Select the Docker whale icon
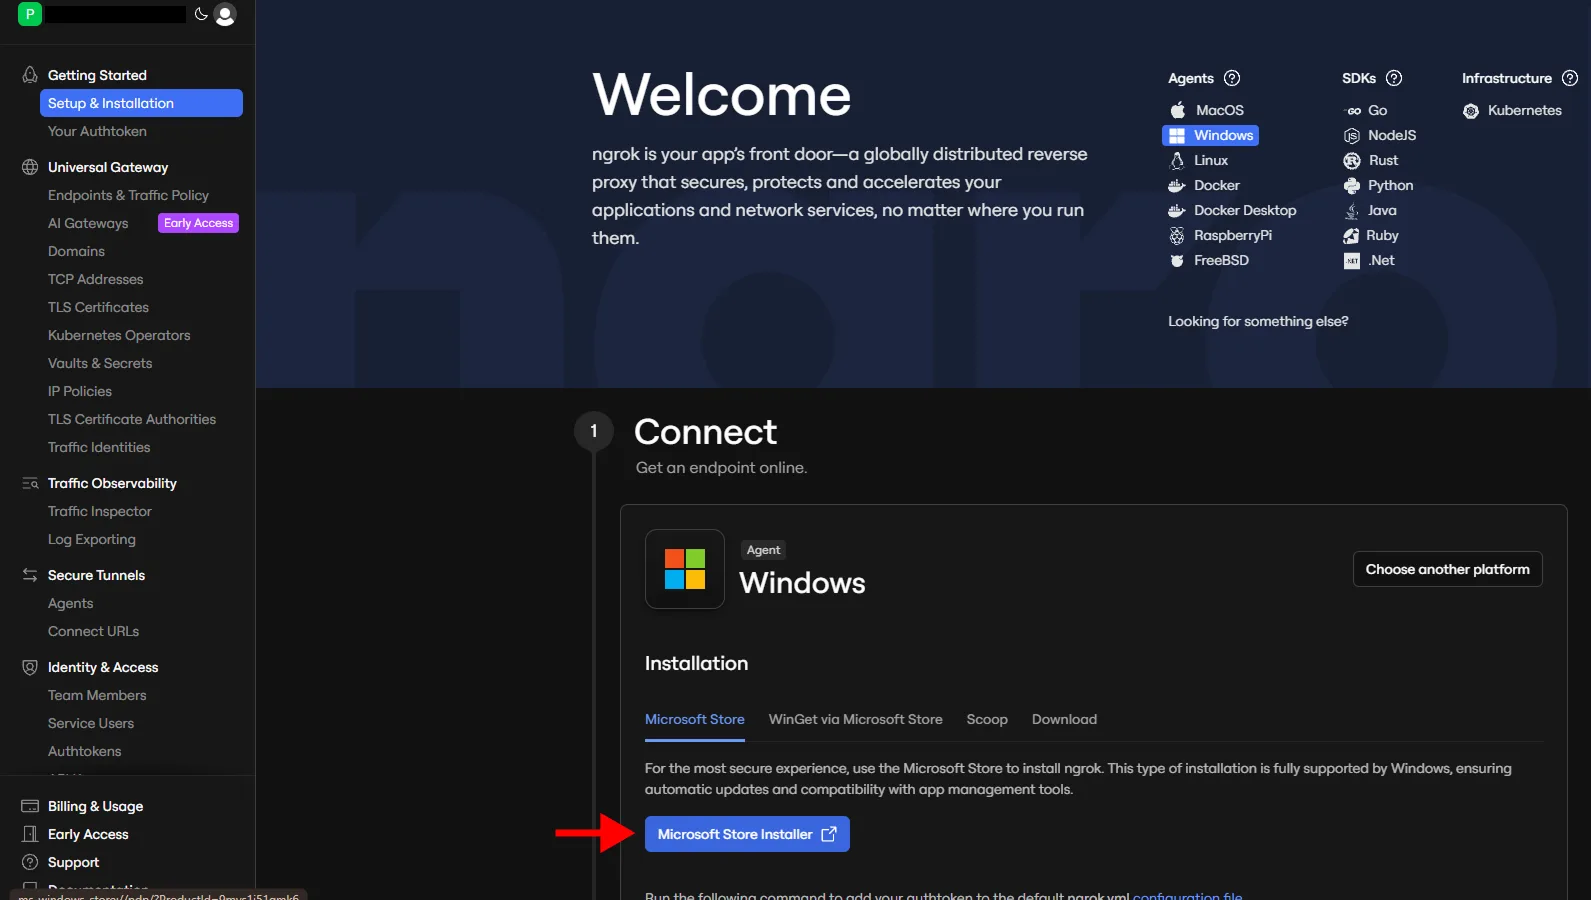The image size is (1591, 900). pos(1177,185)
